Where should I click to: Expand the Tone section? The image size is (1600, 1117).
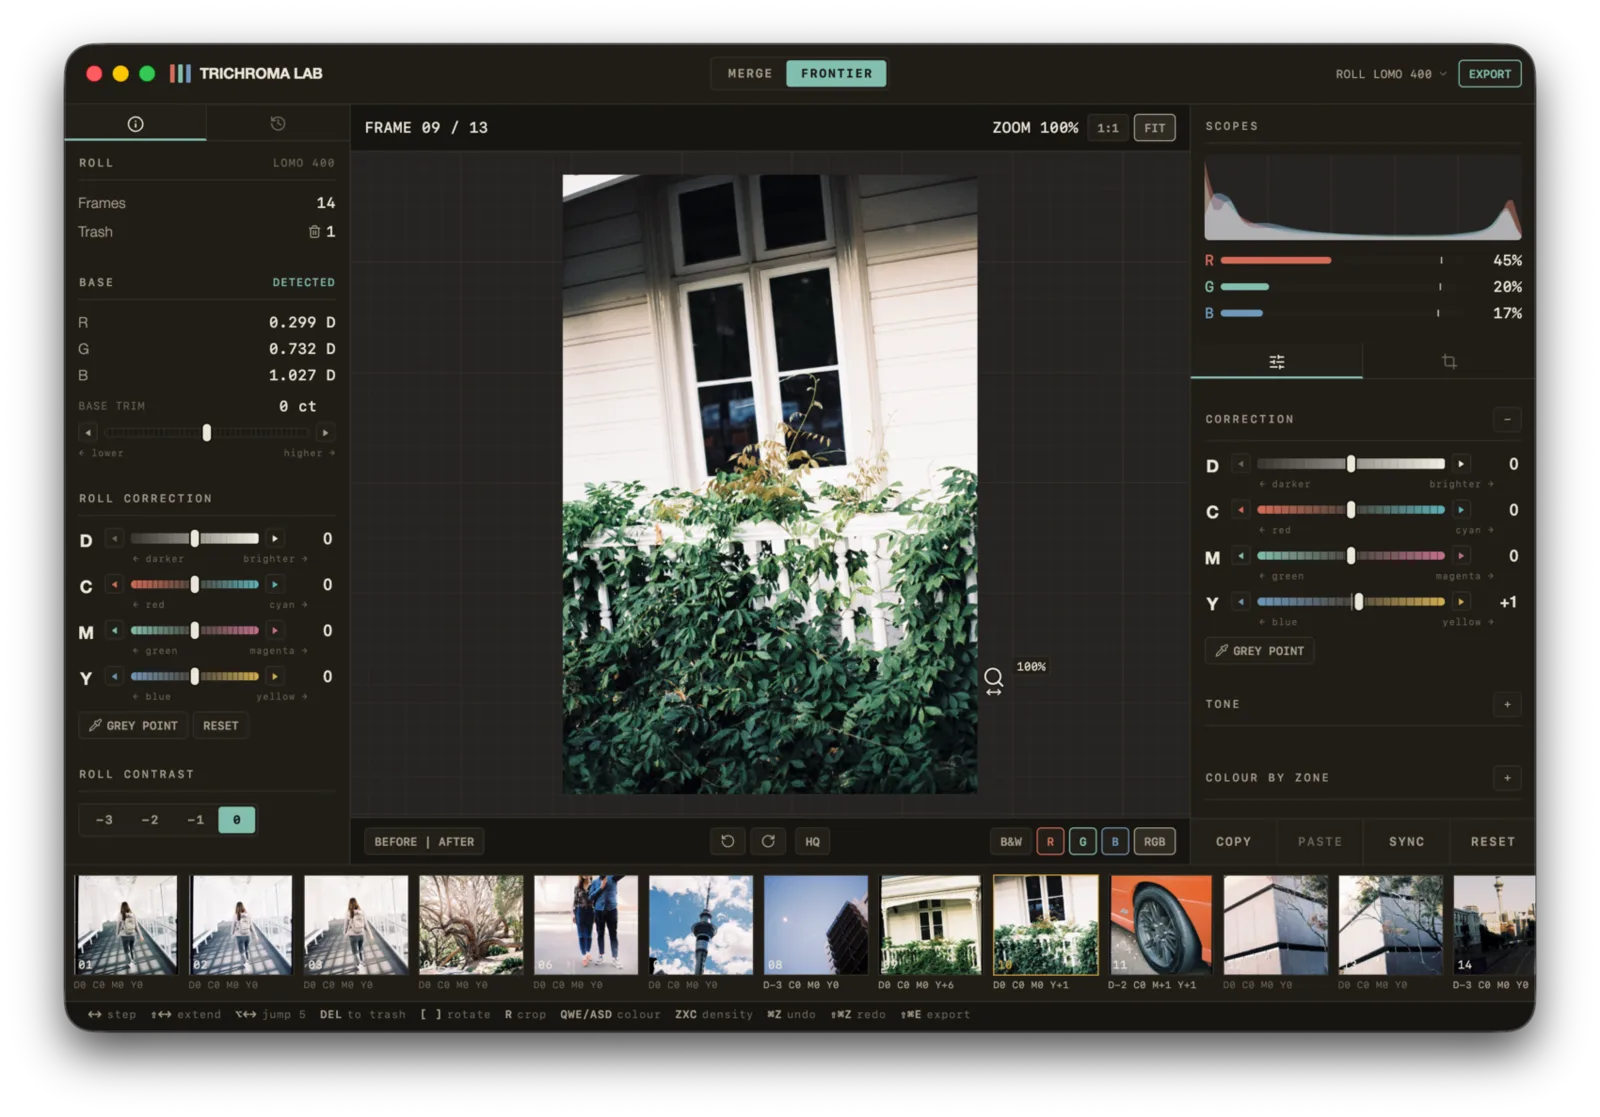coord(1507,704)
